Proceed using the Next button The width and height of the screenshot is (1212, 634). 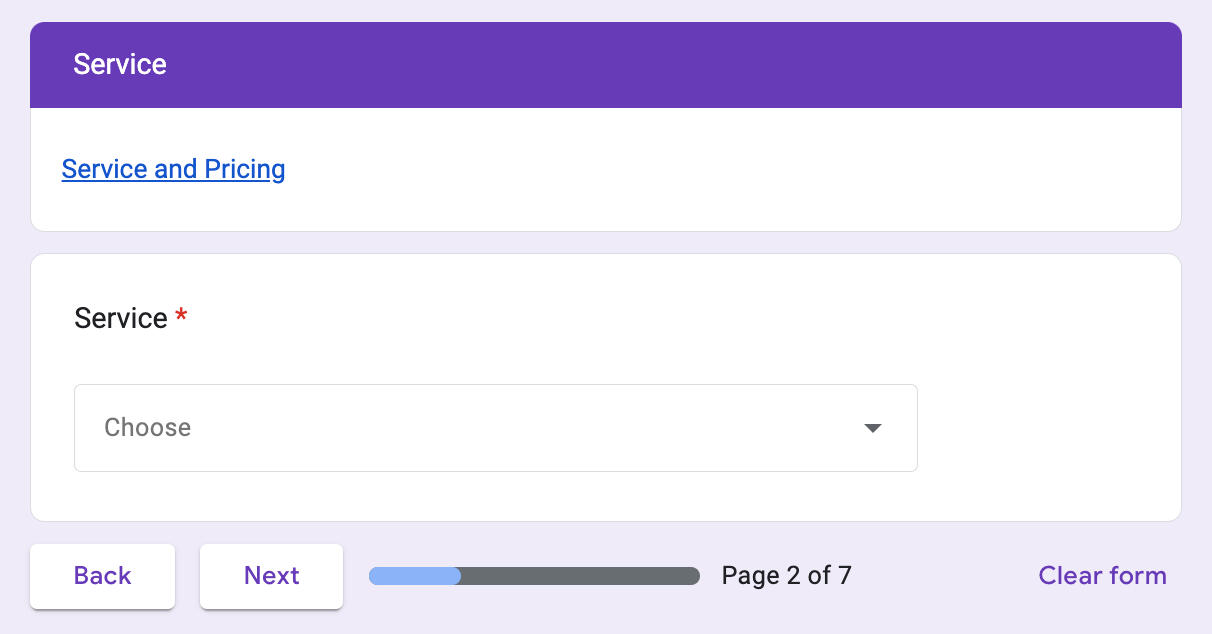pos(271,576)
